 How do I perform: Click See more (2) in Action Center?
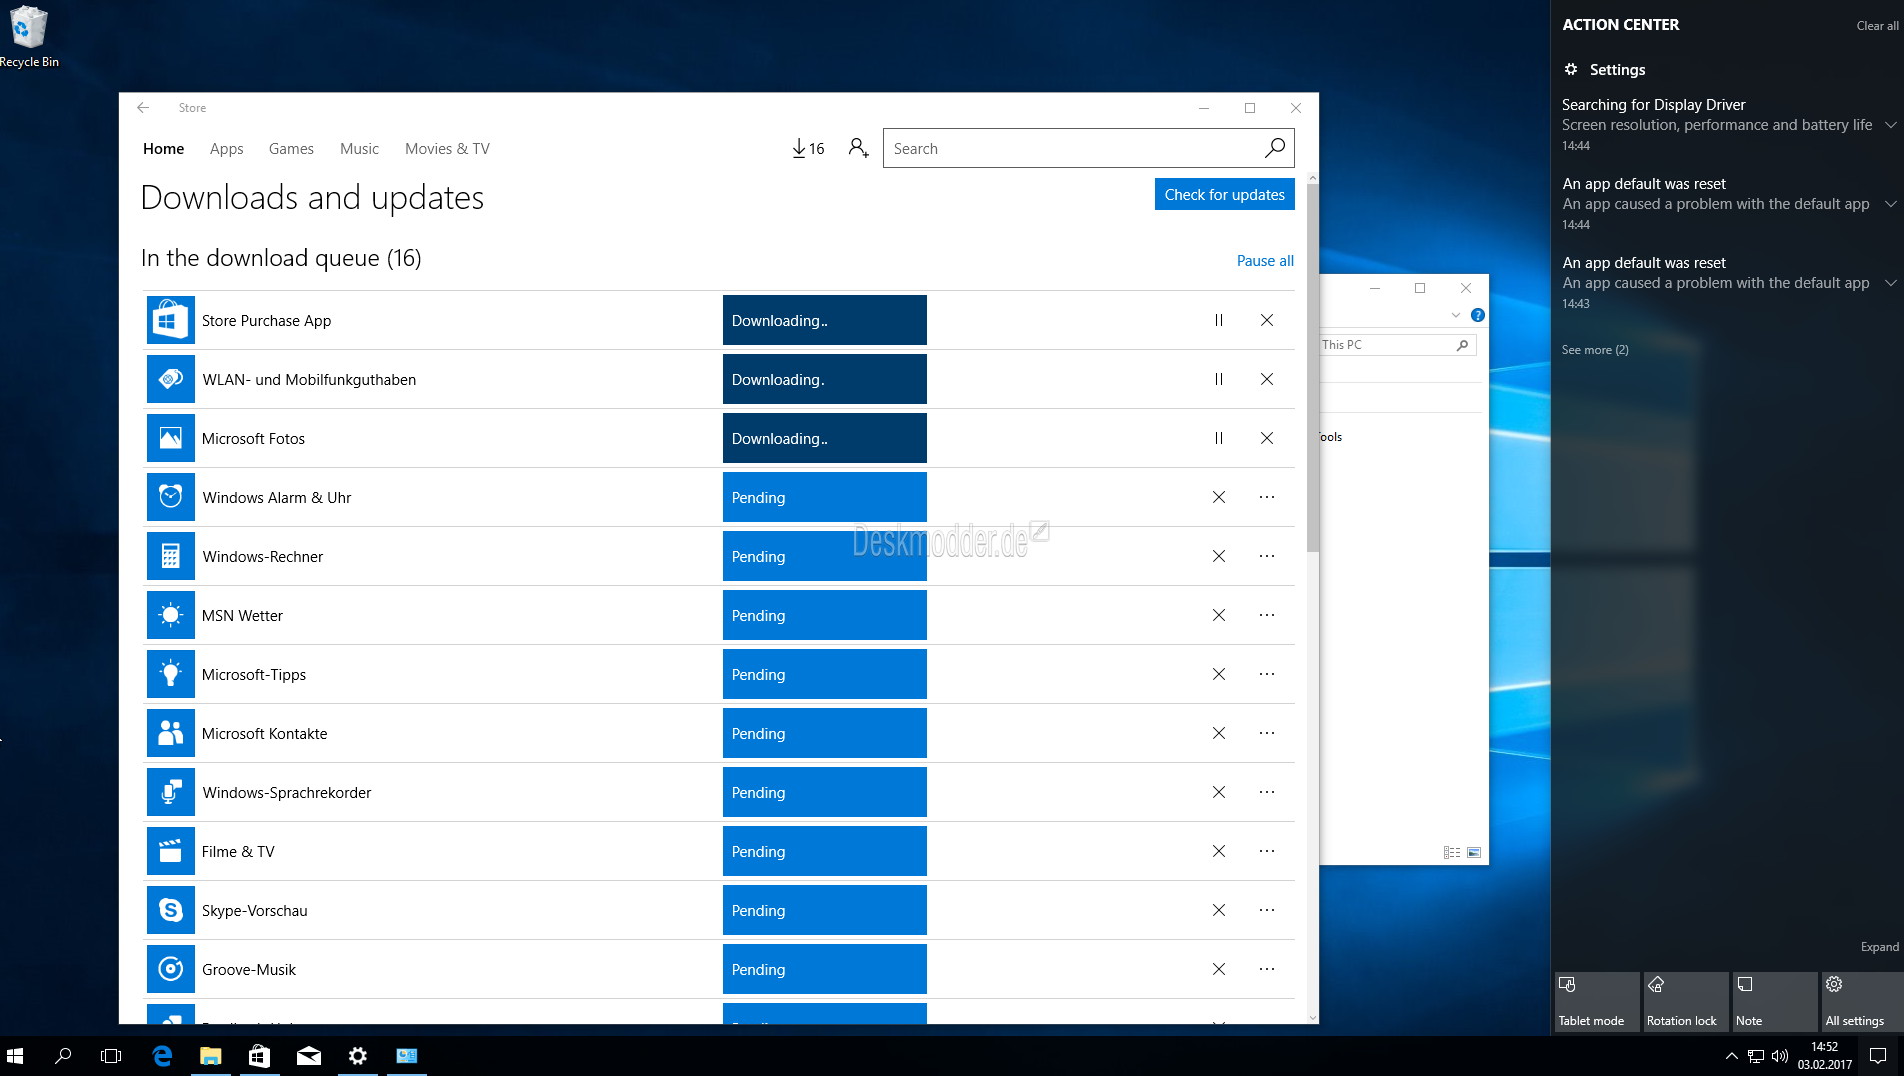[x=1595, y=350]
